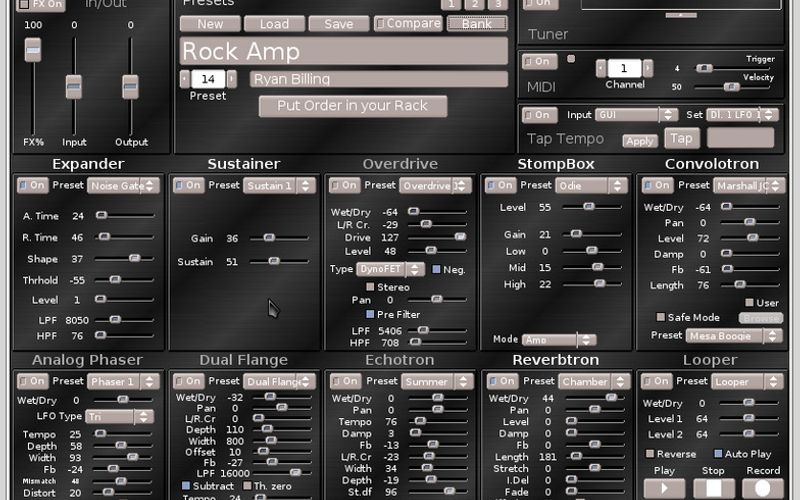The width and height of the screenshot is (800, 500).
Task: Click Put Order in your Rack
Action: click(353, 106)
